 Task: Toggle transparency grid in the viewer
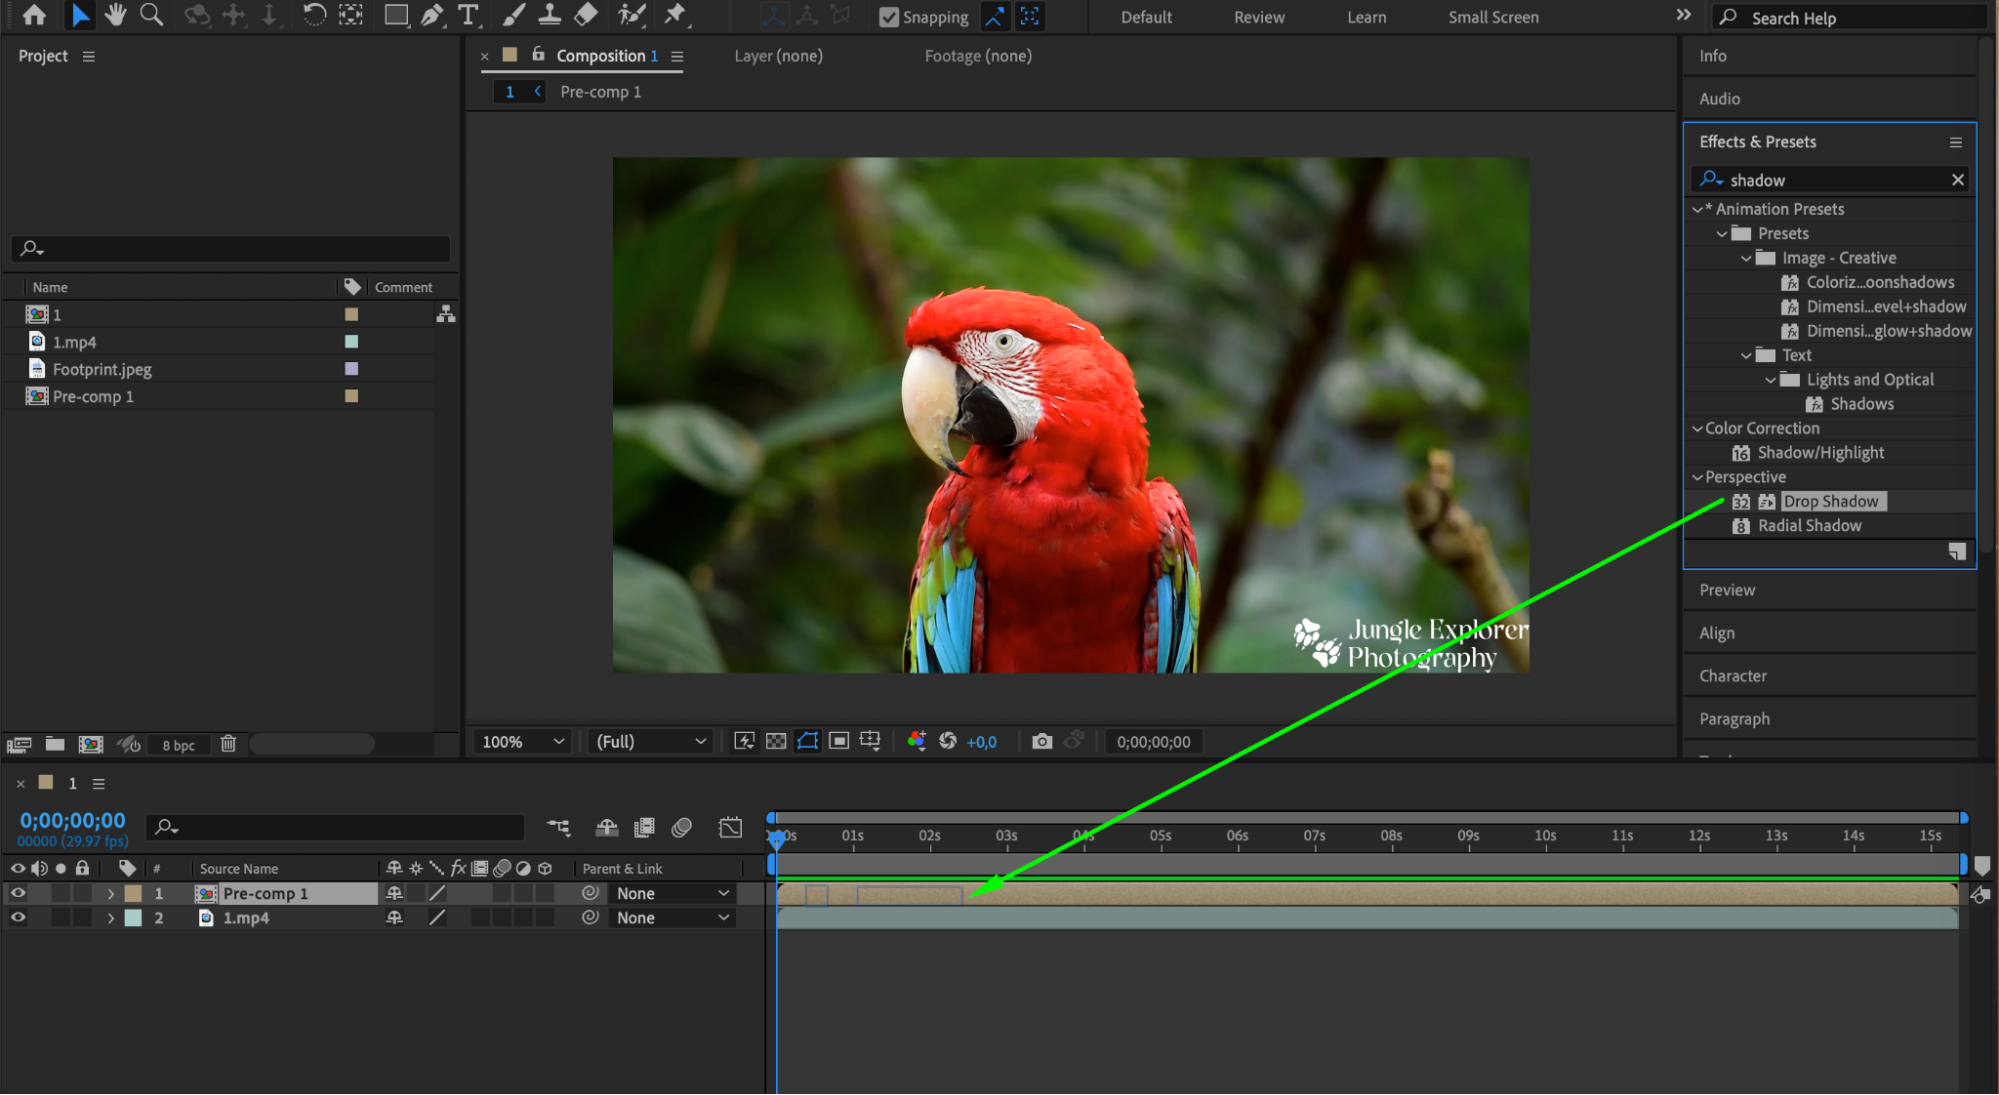click(776, 741)
